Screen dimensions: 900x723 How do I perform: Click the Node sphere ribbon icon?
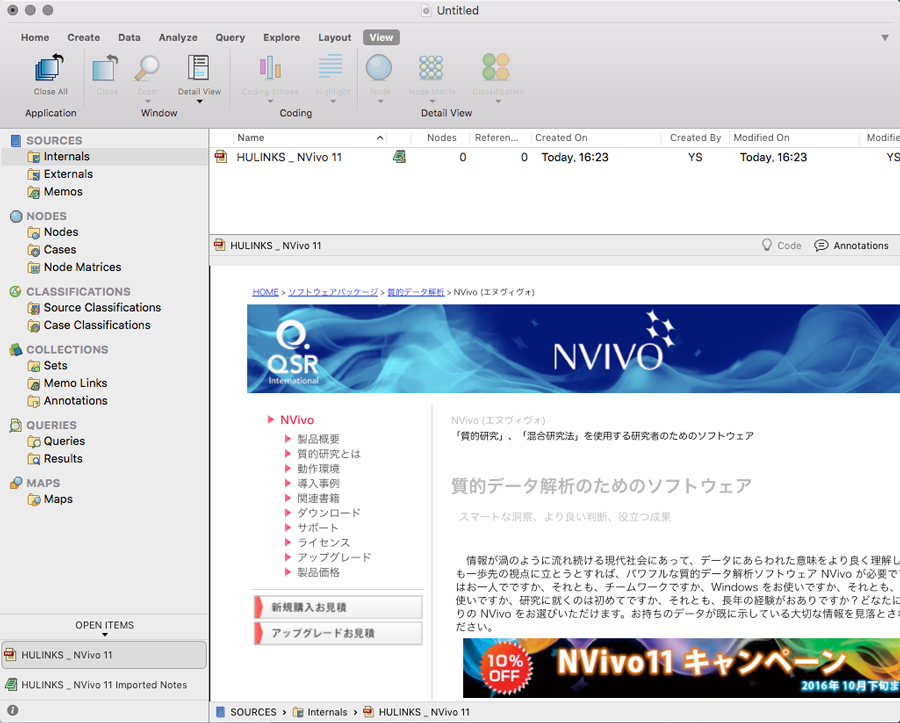pyautogui.click(x=379, y=68)
